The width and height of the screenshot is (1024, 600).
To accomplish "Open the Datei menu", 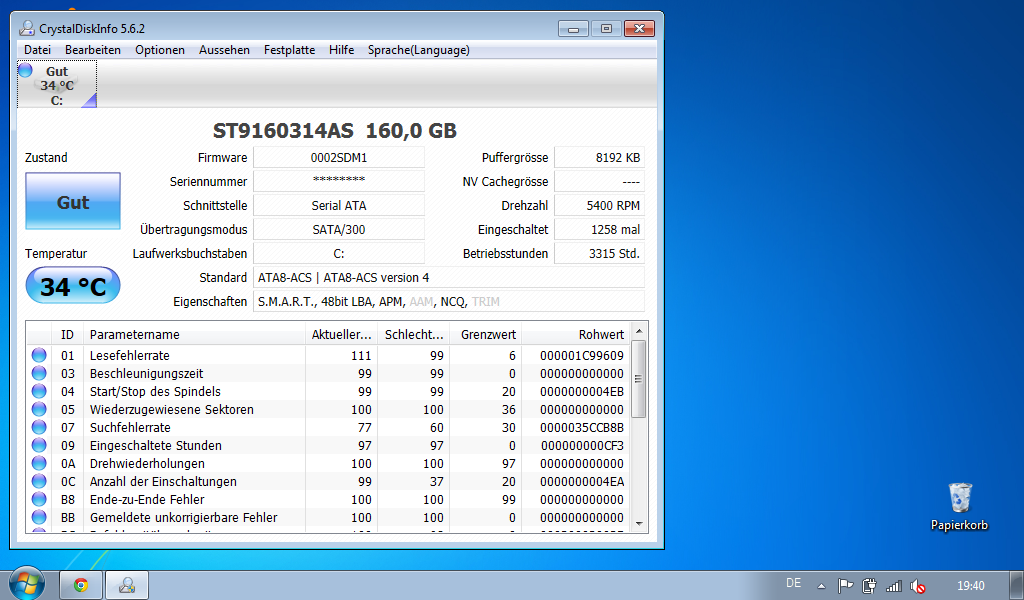I will click(x=37, y=50).
